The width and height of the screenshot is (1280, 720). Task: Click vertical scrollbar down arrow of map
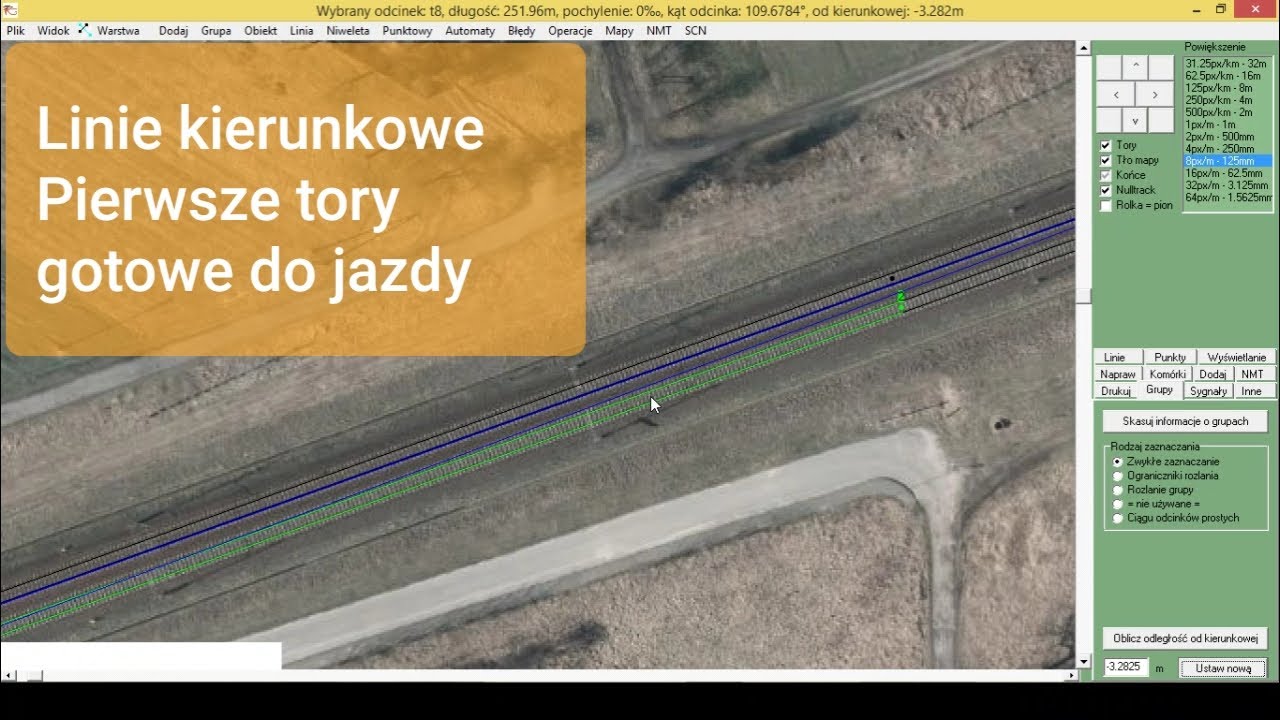coord(1083,662)
